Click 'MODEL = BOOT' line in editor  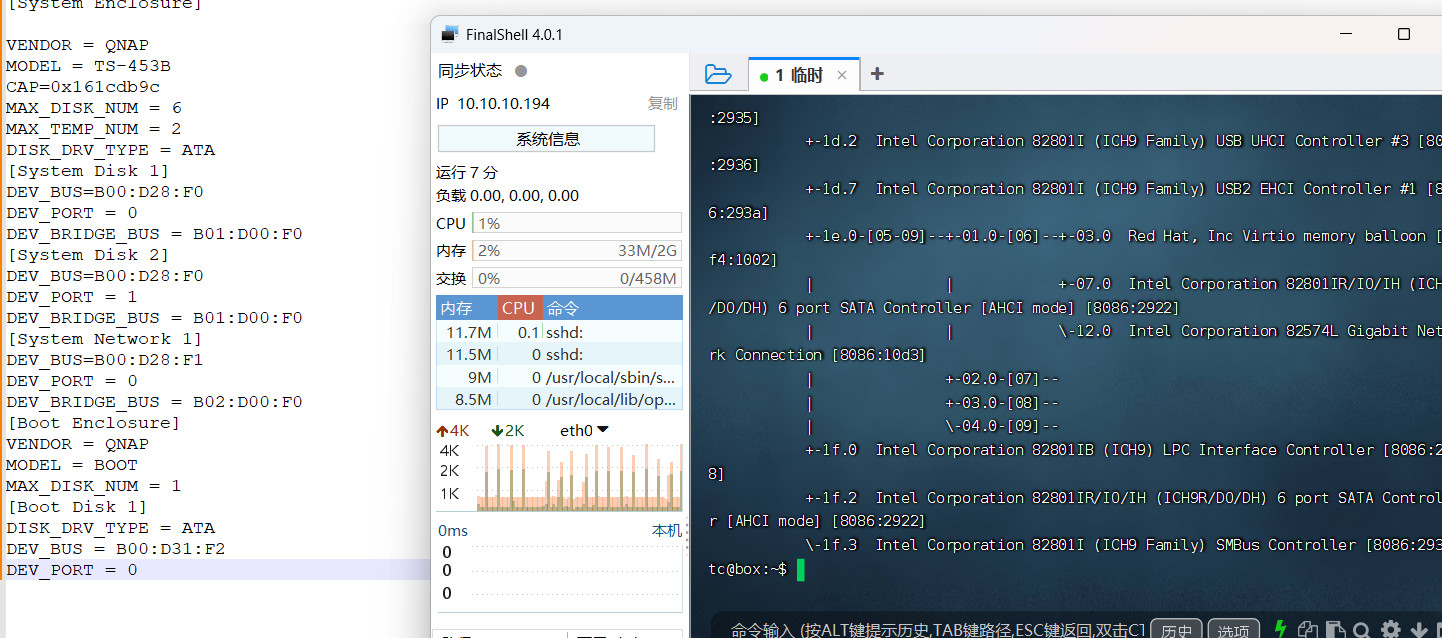click(x=72, y=465)
